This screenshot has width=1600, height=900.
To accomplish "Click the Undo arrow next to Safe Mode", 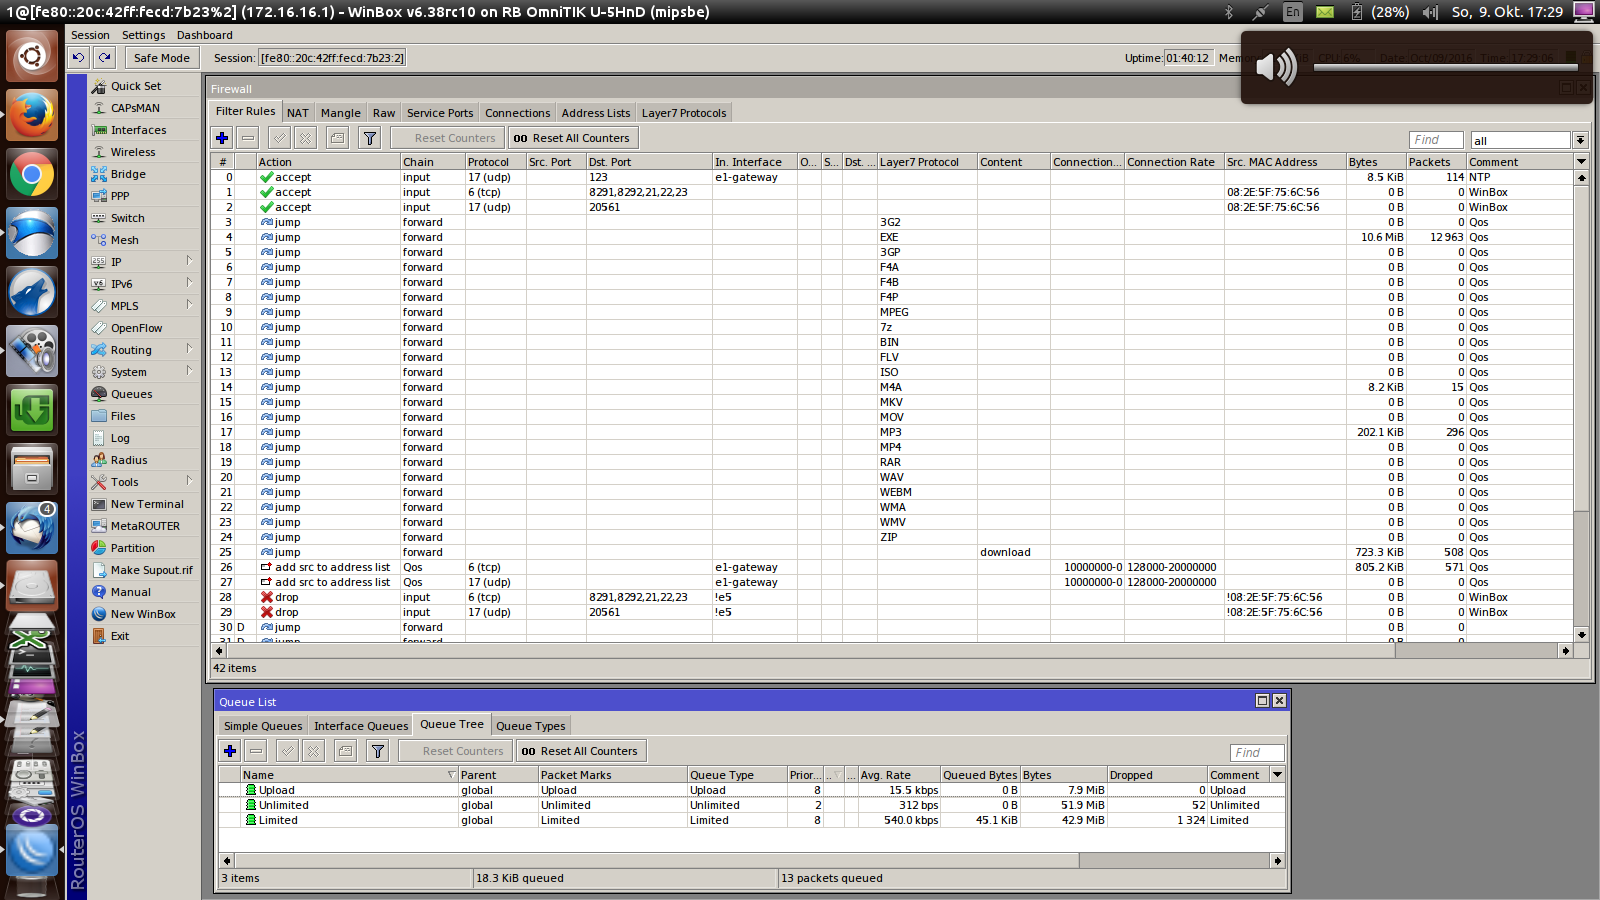I will 79,58.
